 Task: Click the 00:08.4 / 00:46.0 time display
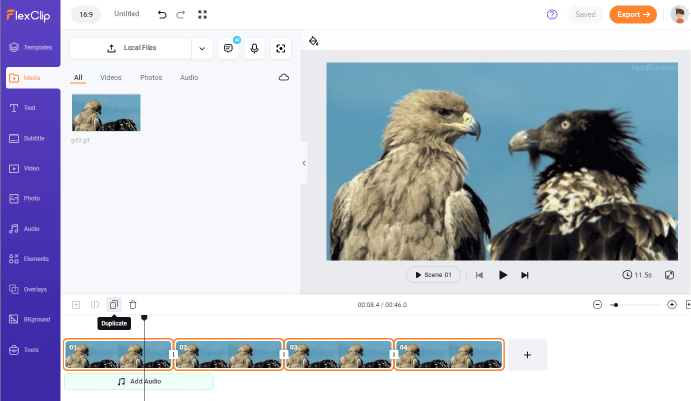tap(382, 304)
